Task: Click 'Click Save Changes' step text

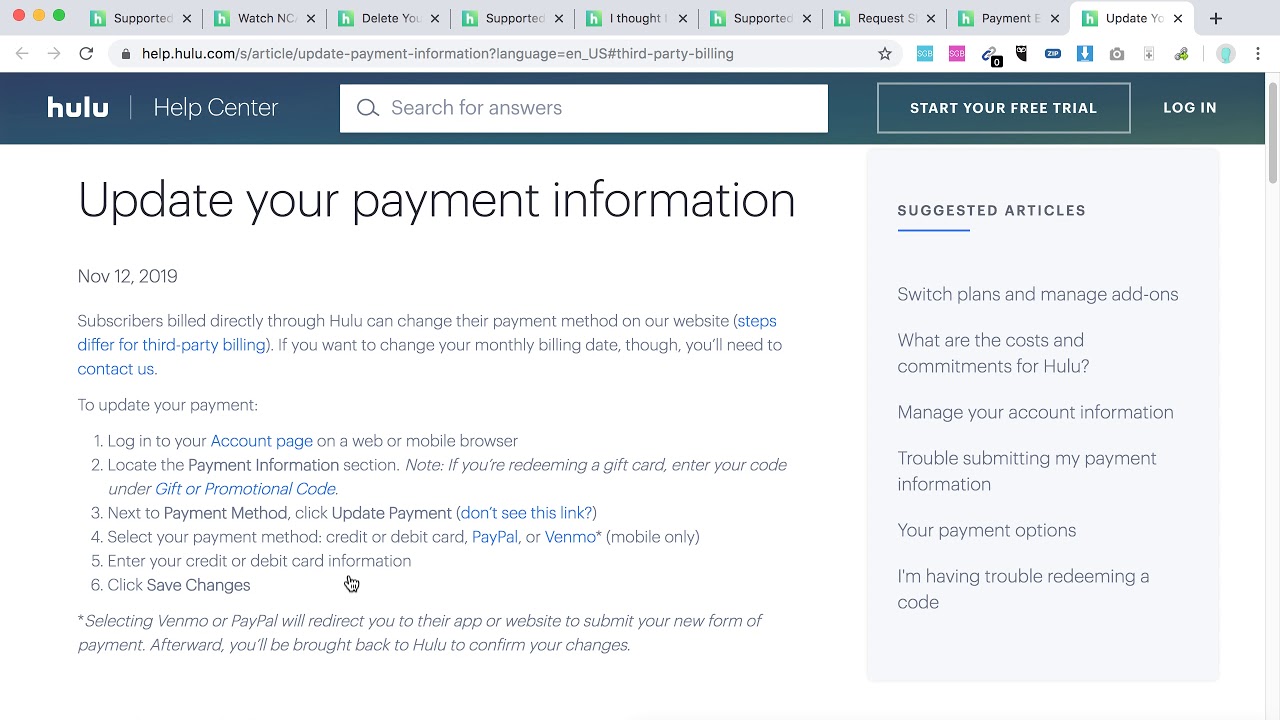Action: click(179, 585)
